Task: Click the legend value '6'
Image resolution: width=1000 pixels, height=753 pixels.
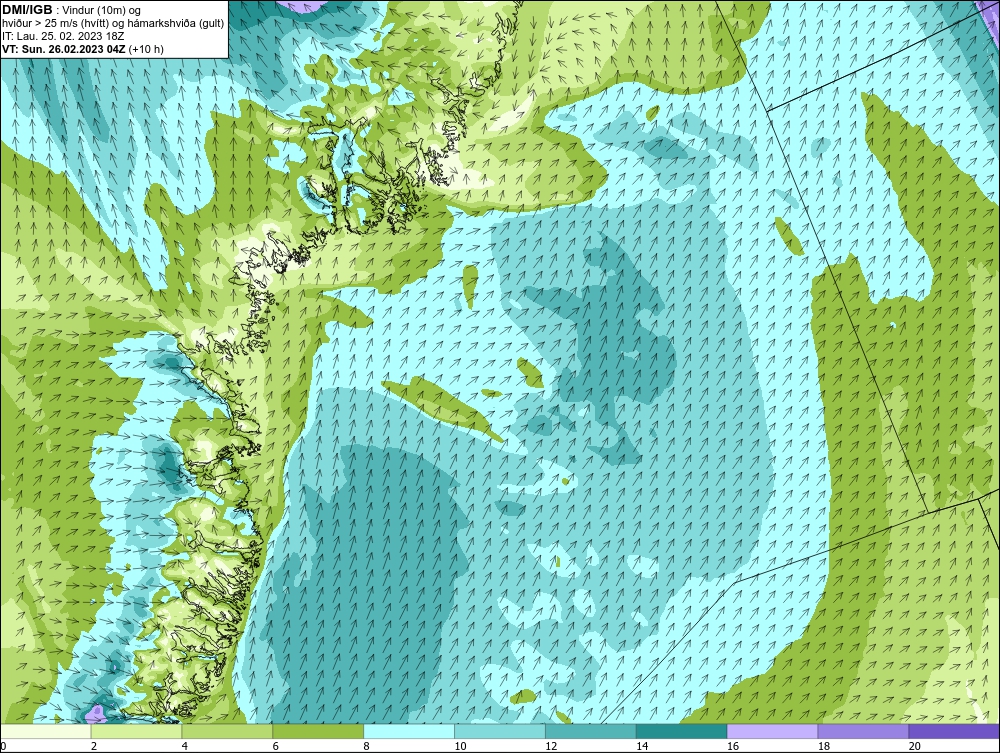Action: pos(276,746)
